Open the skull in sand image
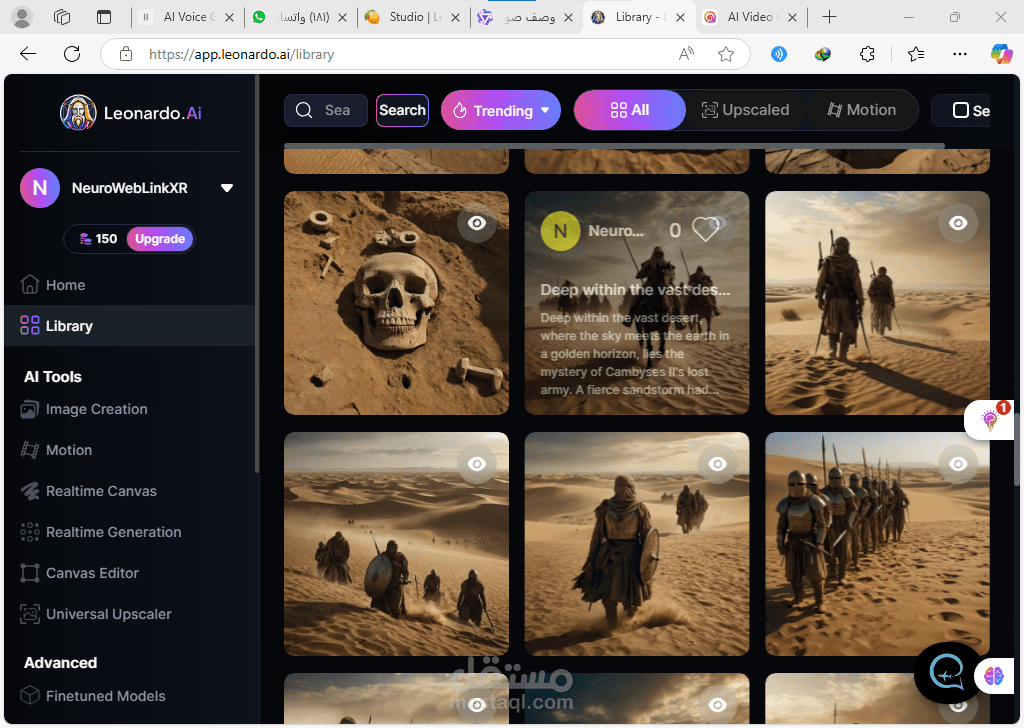The image size is (1024, 728). tap(396, 303)
